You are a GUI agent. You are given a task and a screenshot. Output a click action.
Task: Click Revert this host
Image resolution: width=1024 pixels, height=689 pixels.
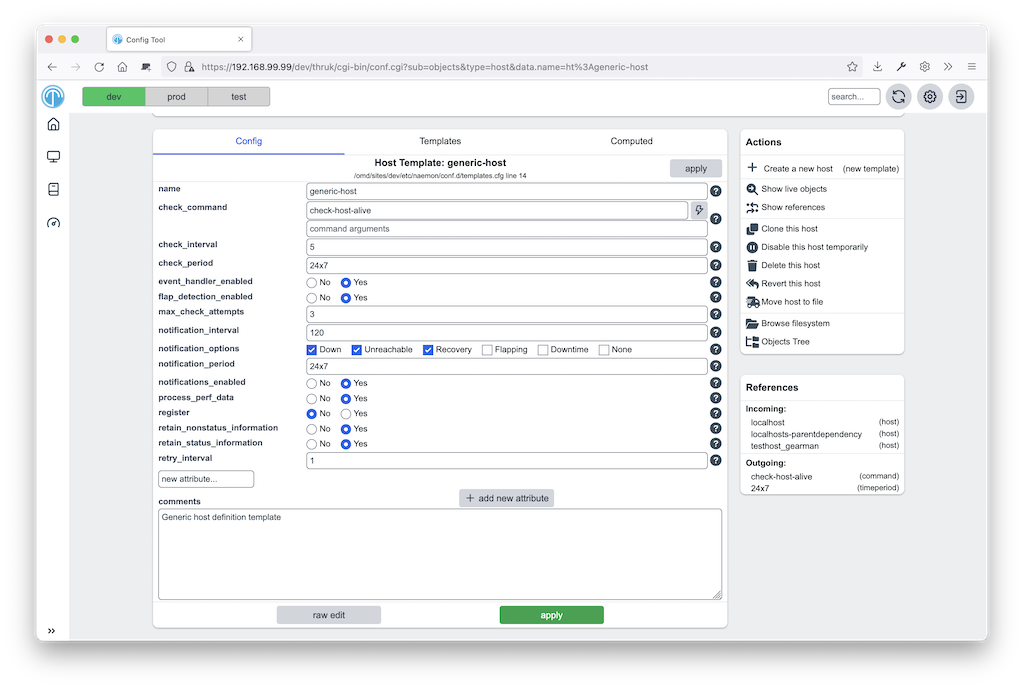tap(790, 283)
